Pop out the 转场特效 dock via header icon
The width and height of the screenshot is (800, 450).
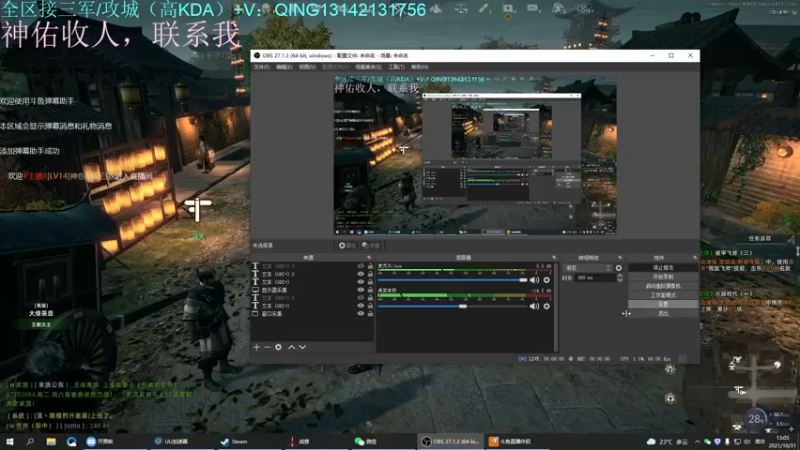pos(620,258)
